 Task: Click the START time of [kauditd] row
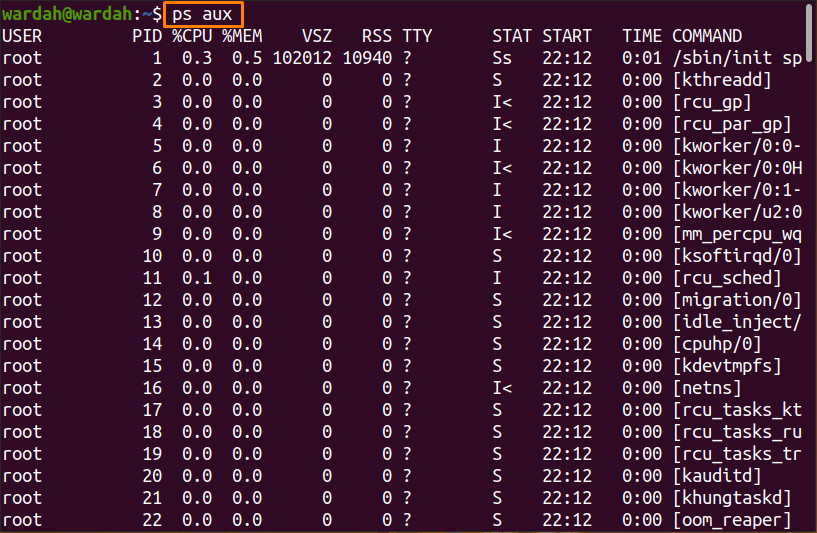(x=567, y=476)
